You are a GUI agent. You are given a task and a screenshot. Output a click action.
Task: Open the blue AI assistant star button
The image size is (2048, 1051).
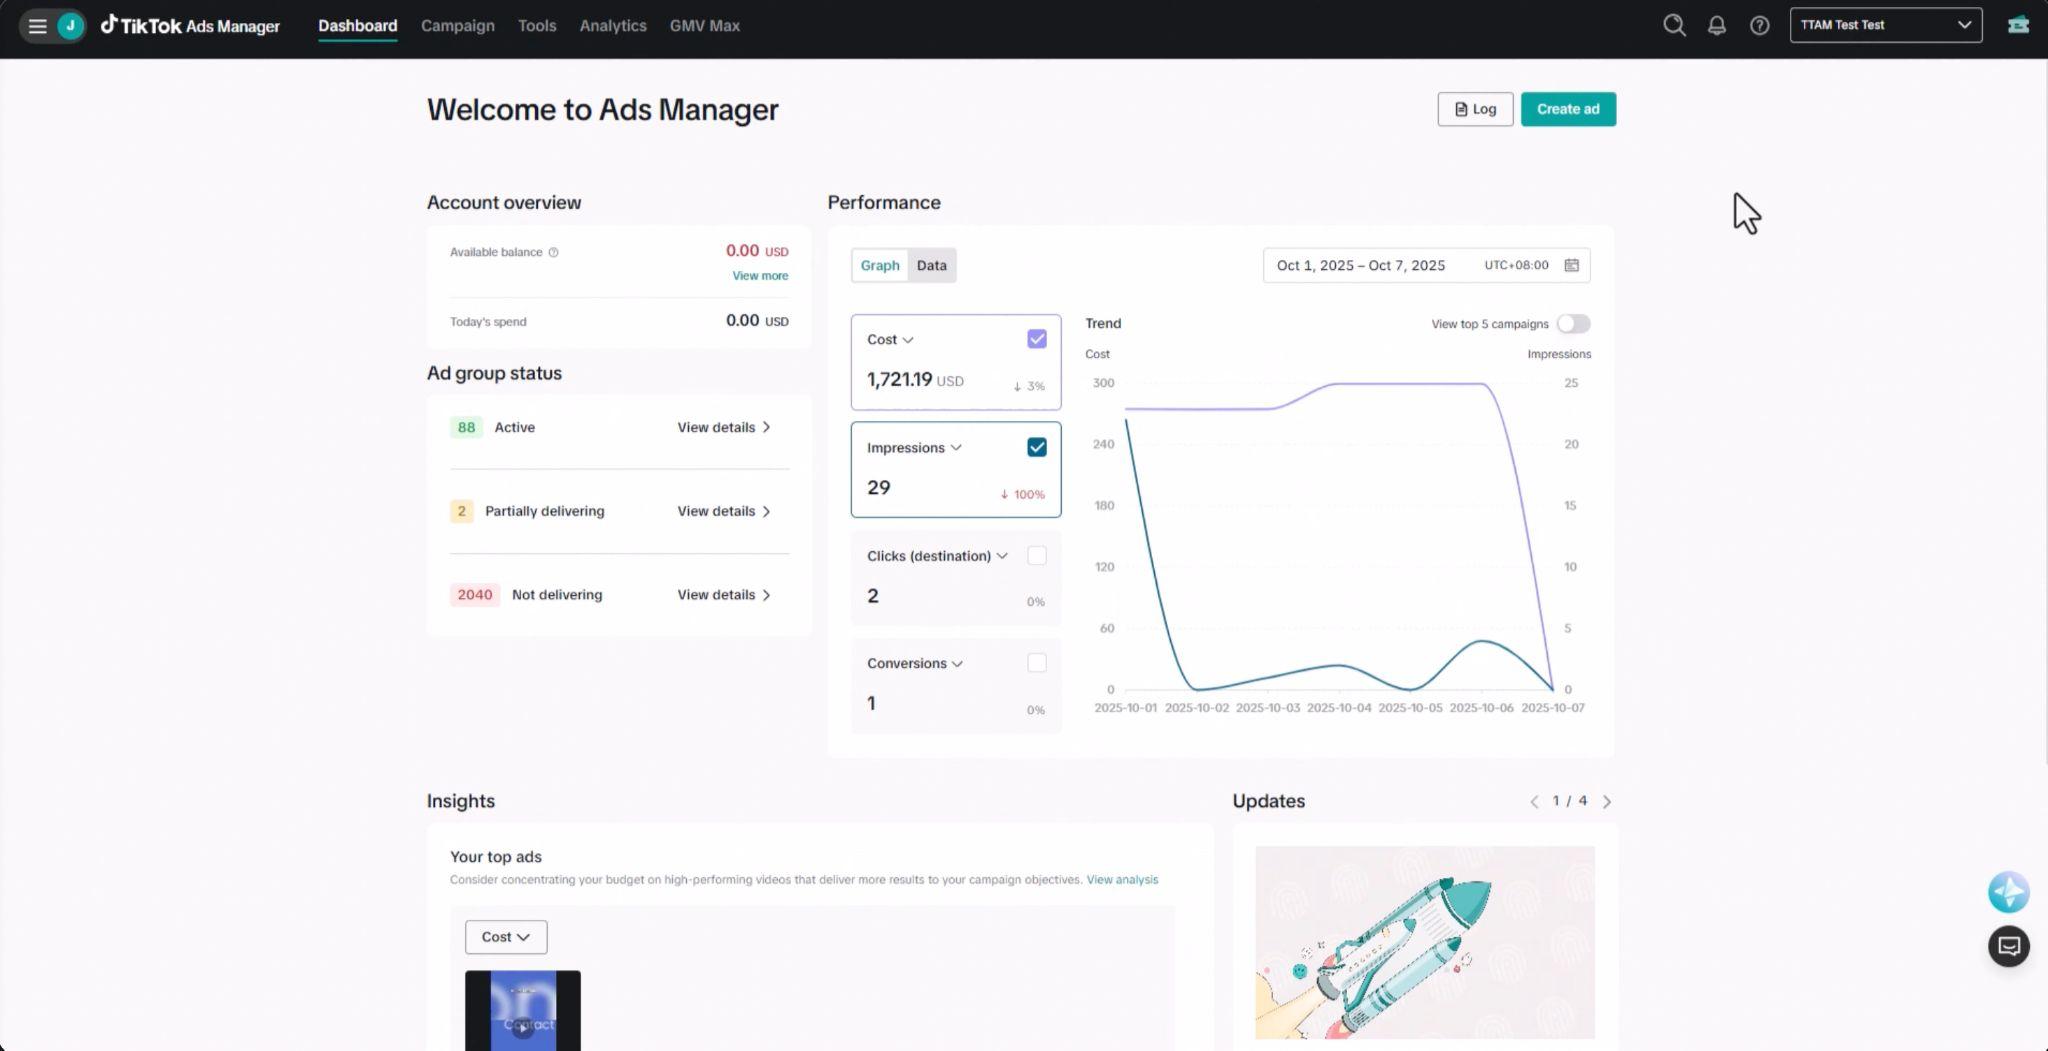(x=2008, y=892)
